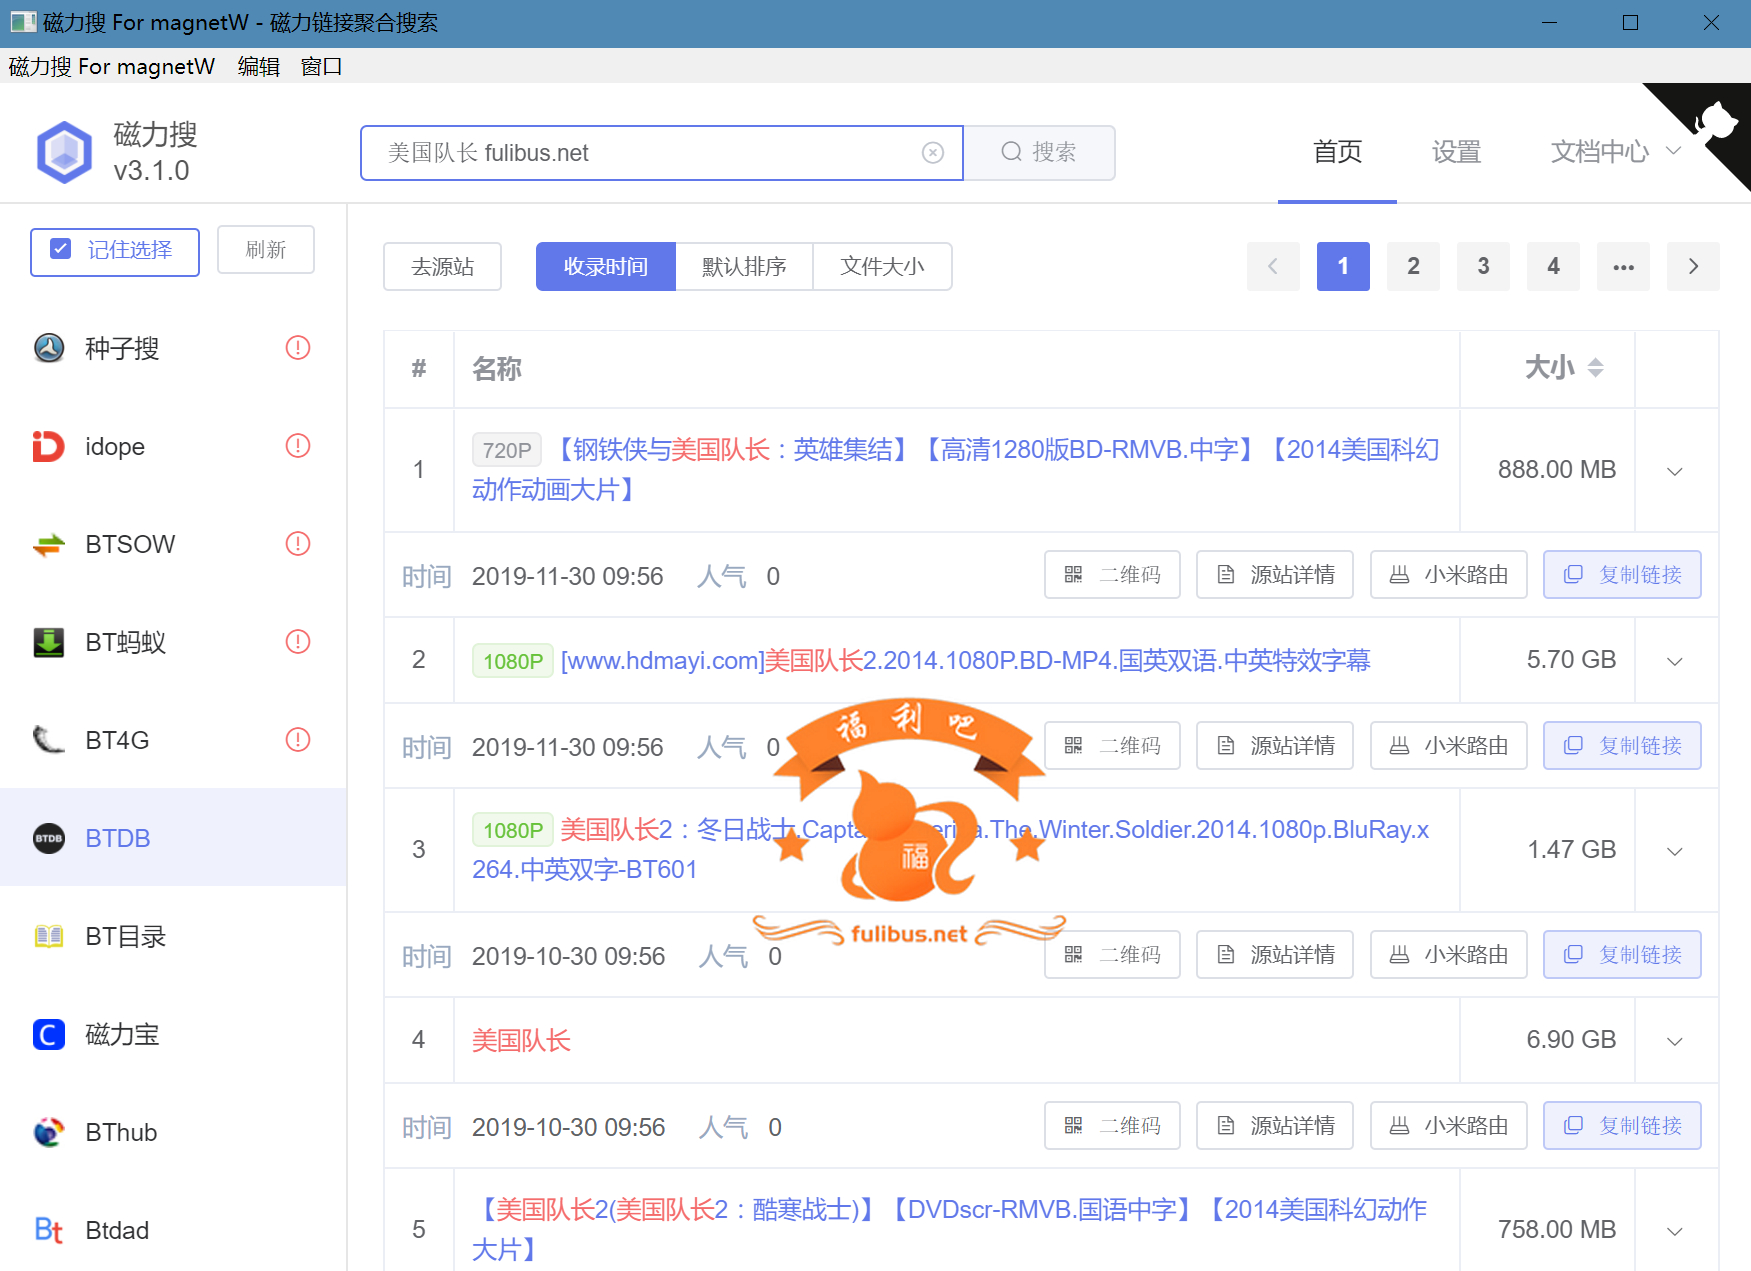The image size is (1751, 1271).
Task: Click the warning icon next to 种子搜
Action: click(298, 347)
